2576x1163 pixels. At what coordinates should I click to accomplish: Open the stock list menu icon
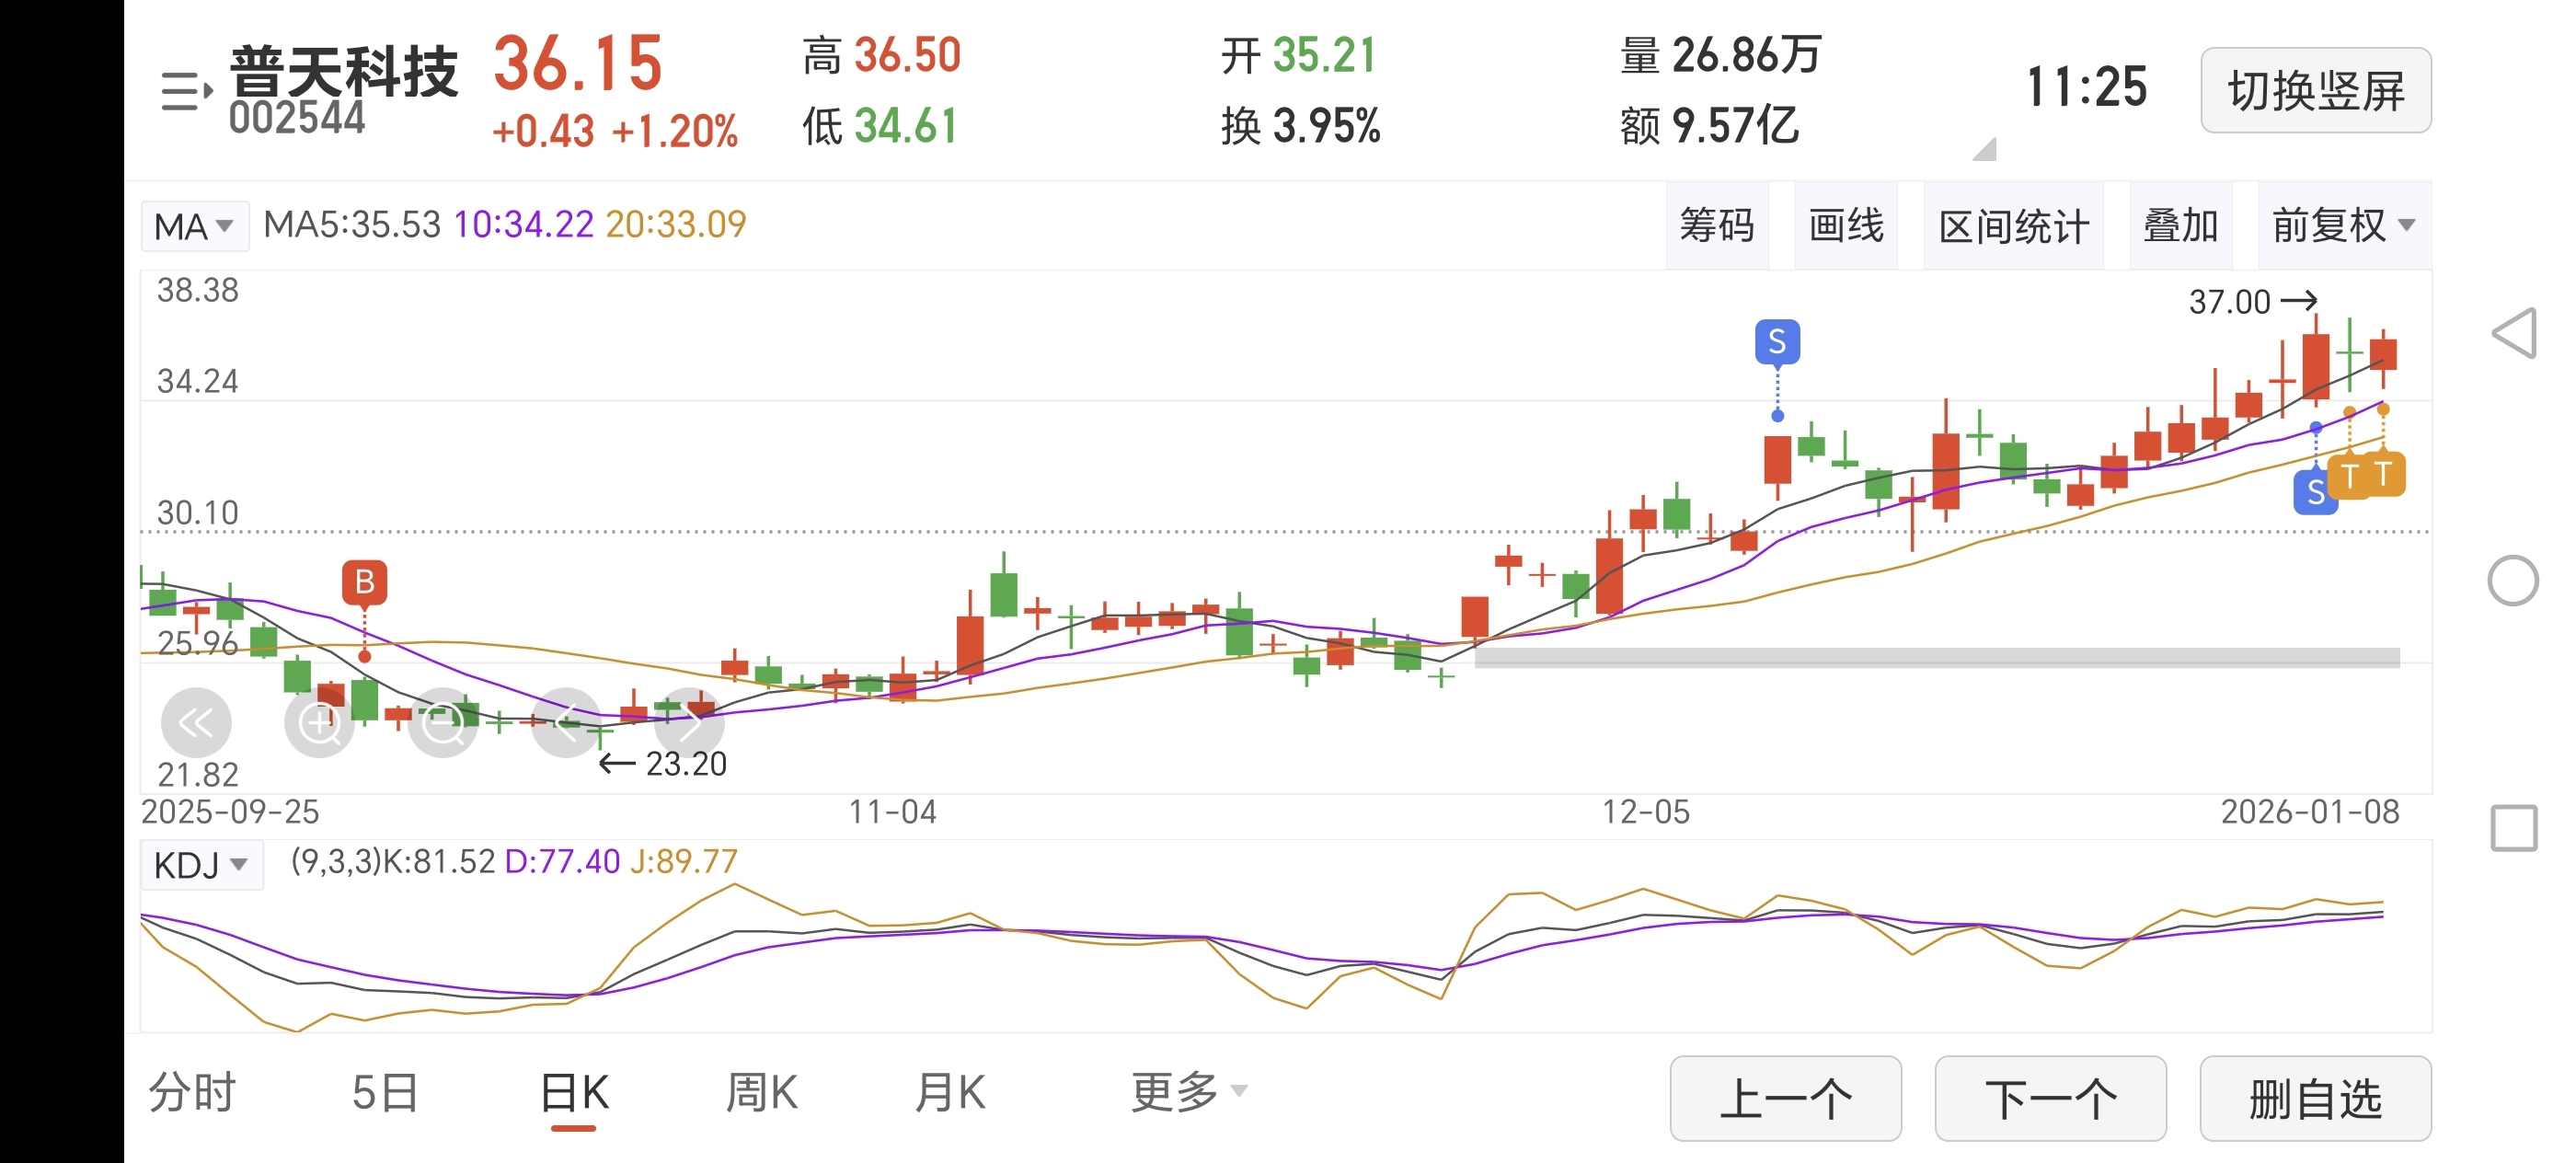point(186,91)
